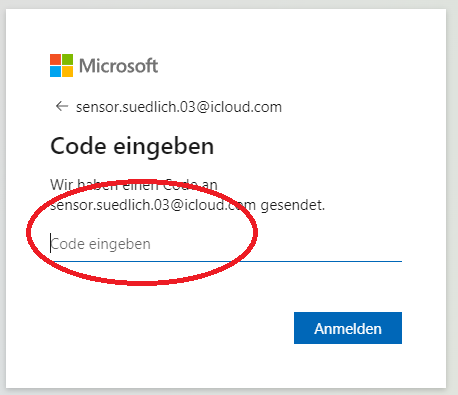Click the email address beside the back arrow
Viewport: 458px width, 395px height.
point(179,107)
